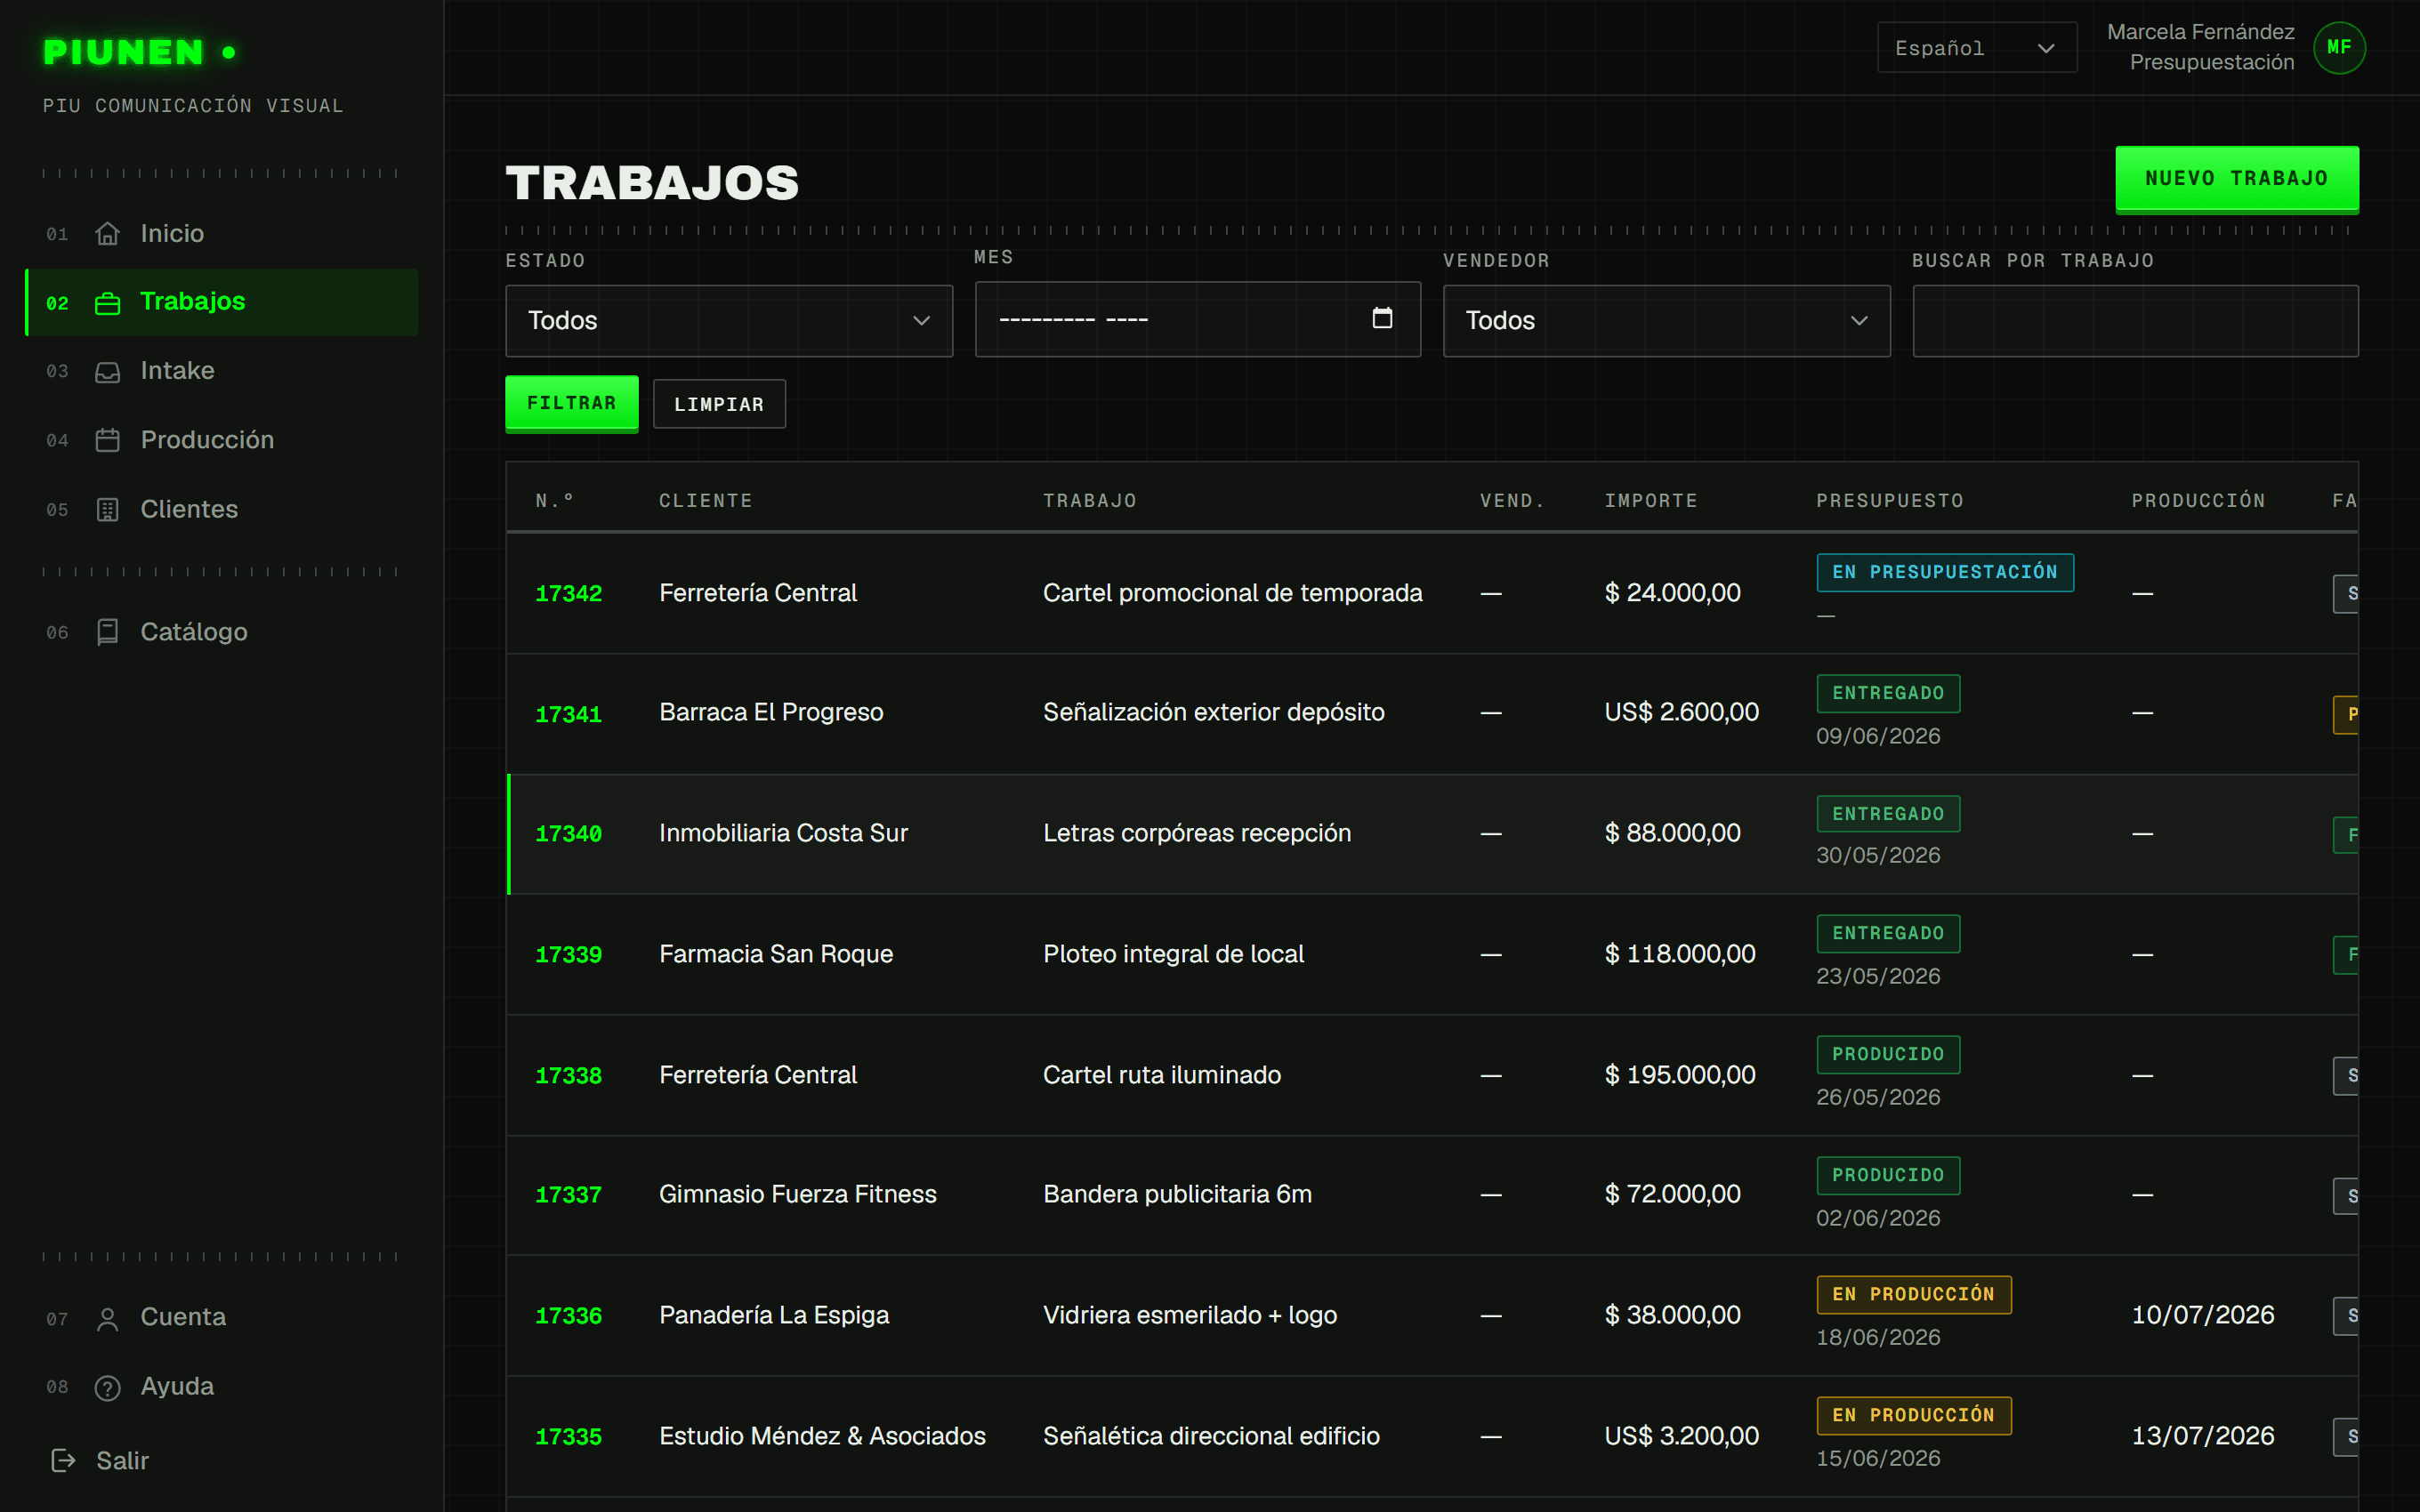Open the Catálogo section

click(x=222, y=632)
